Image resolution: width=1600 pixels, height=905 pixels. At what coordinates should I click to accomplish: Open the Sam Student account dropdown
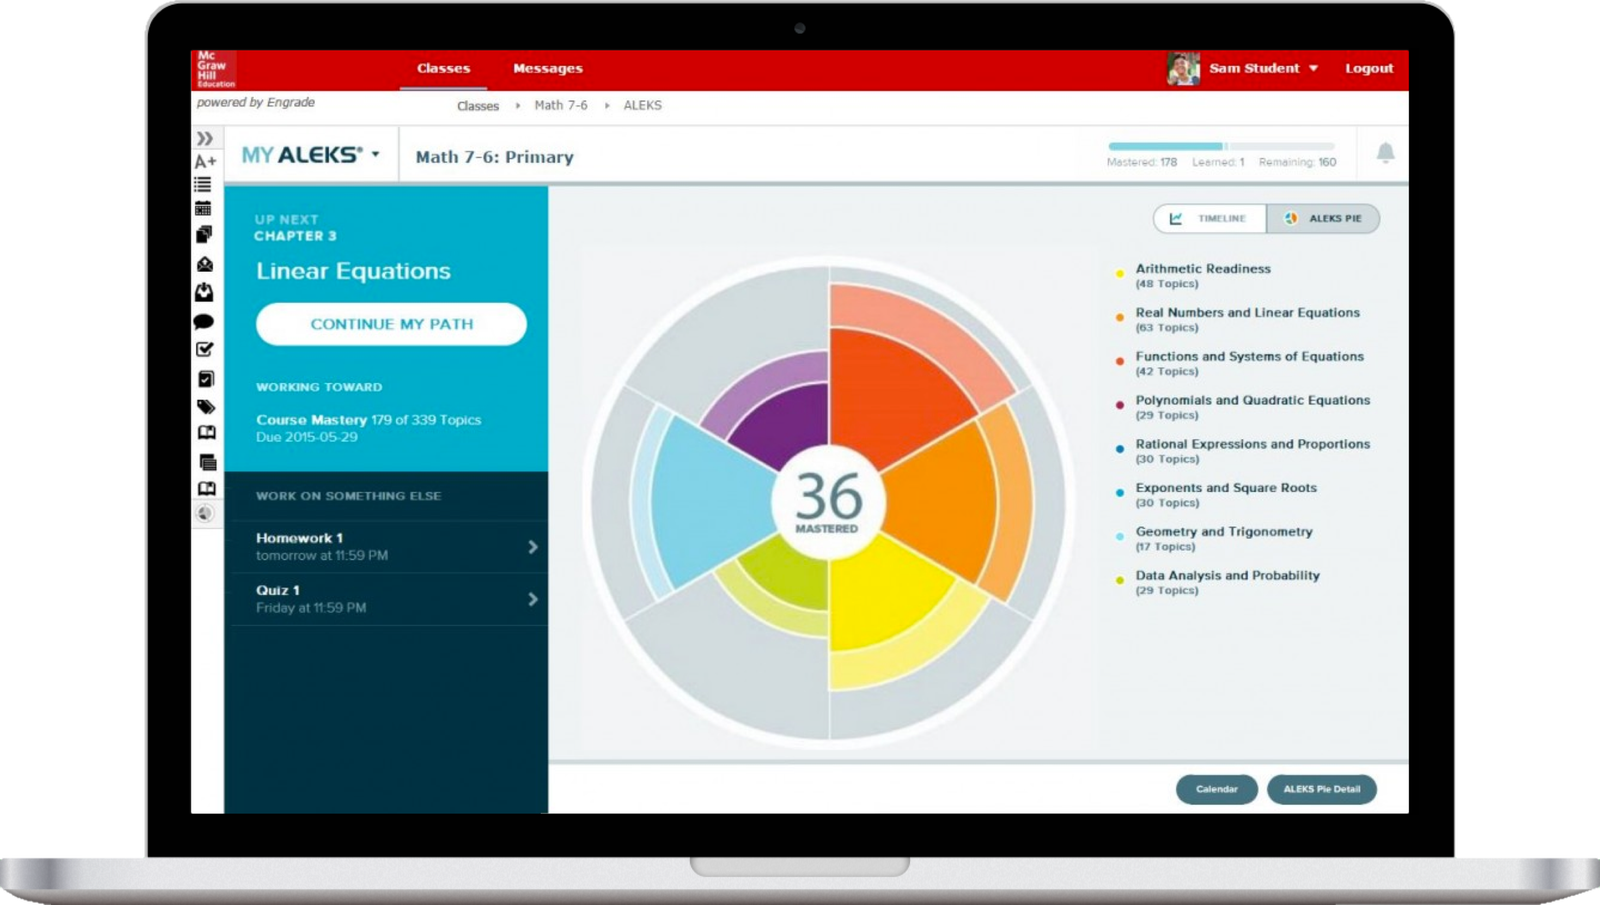(x=1264, y=69)
